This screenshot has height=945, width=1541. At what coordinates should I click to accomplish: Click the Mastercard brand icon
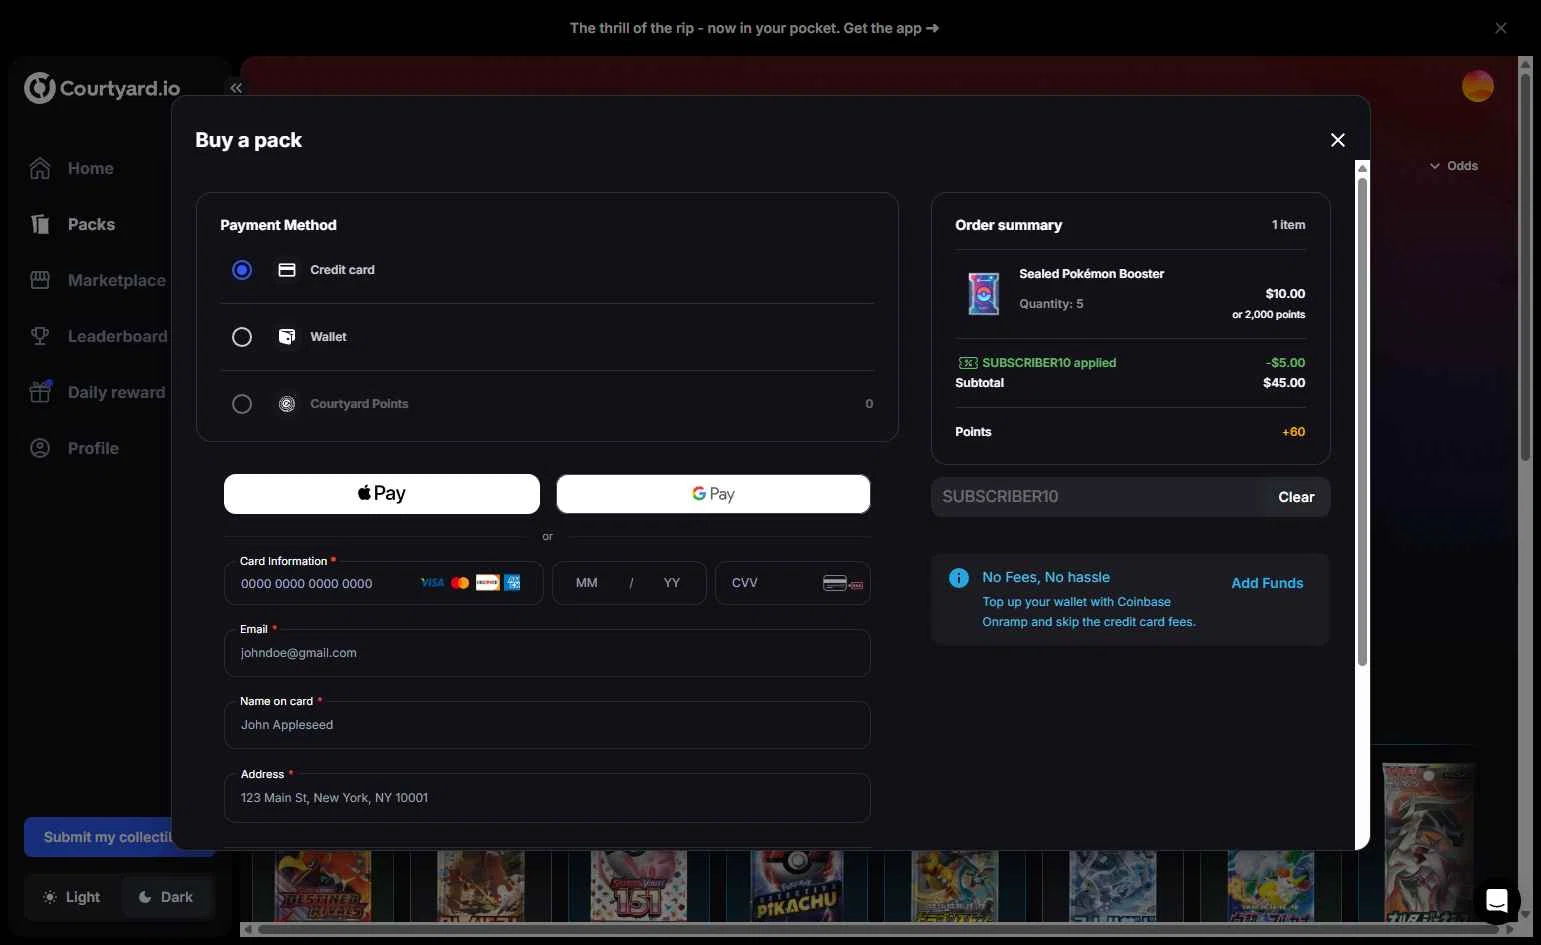coord(460,583)
